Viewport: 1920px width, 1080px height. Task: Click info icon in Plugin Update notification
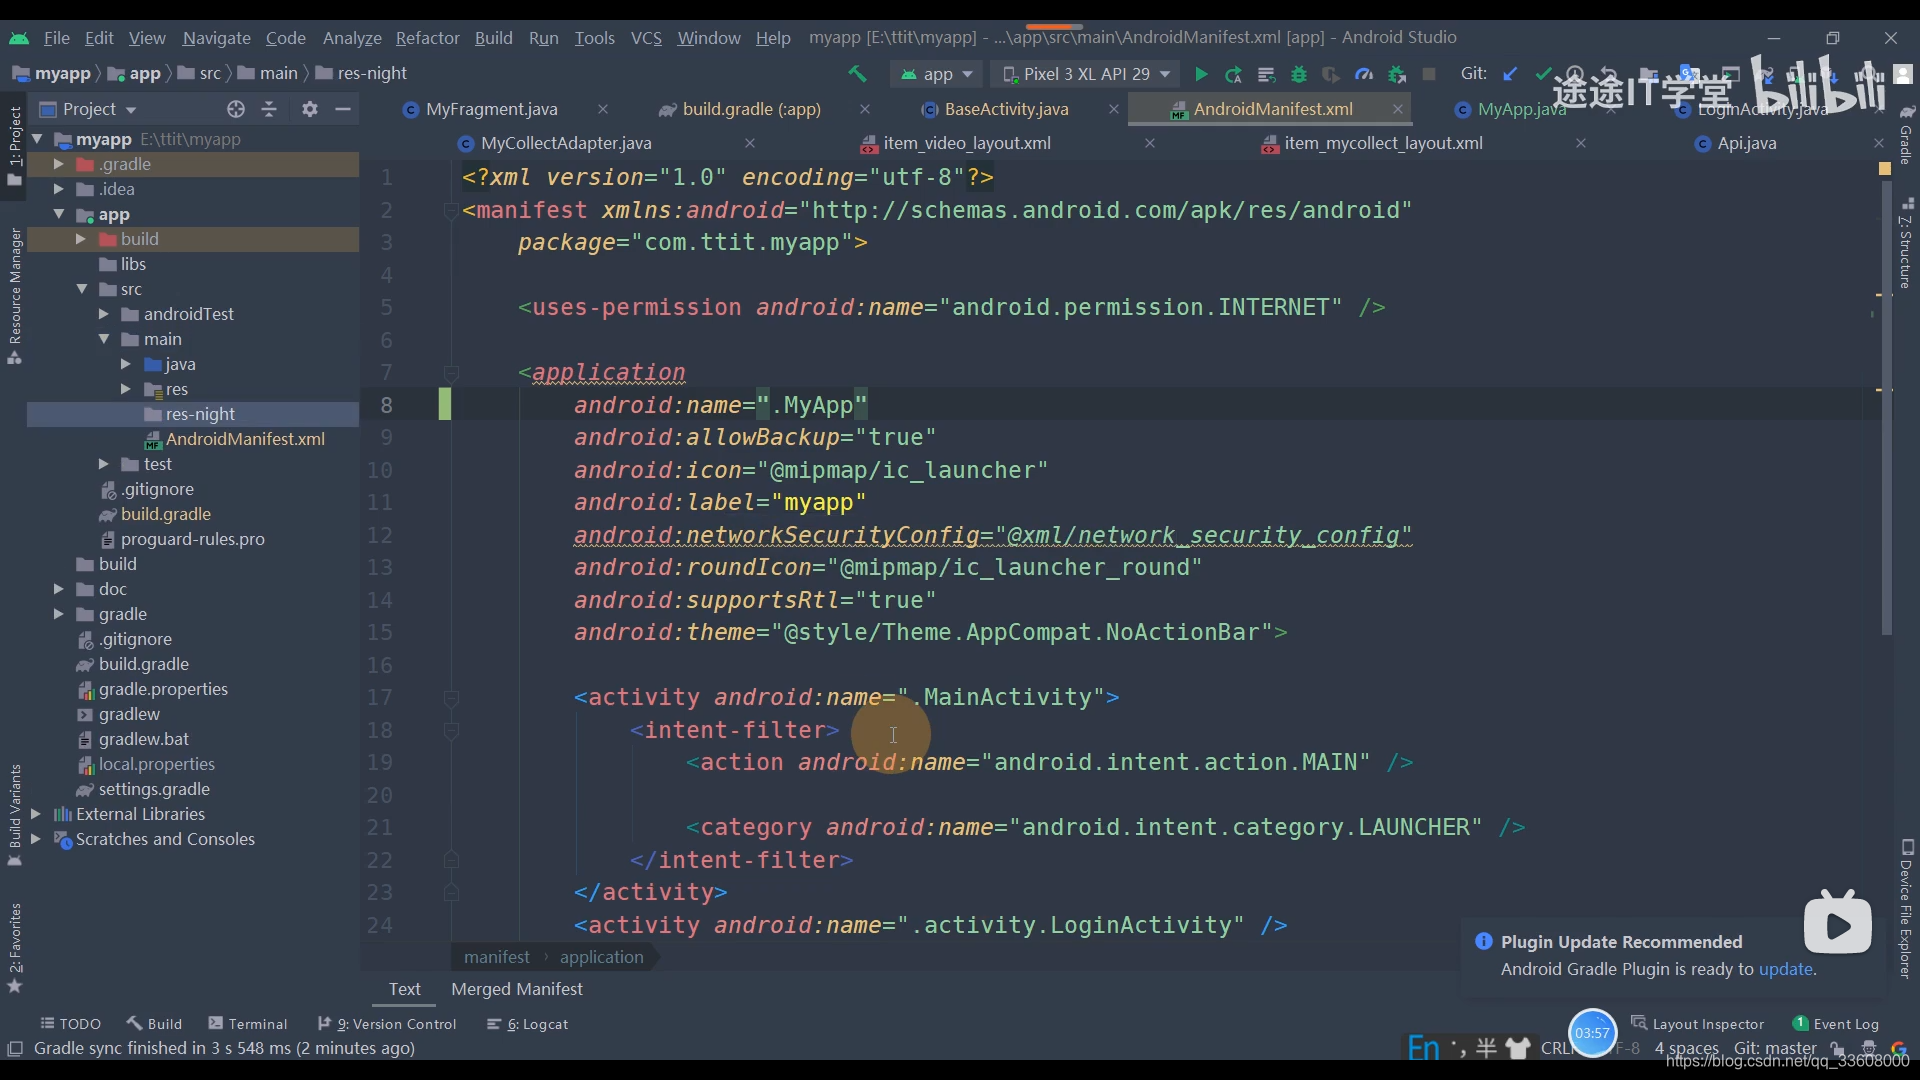click(x=1484, y=941)
